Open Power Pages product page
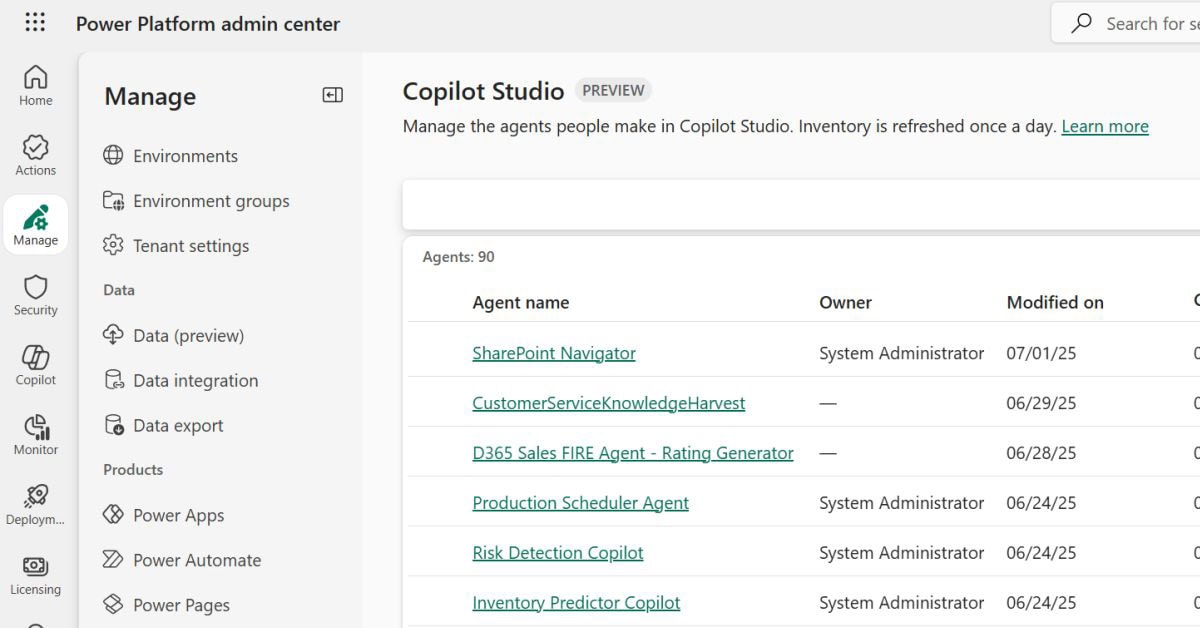 [181, 606]
